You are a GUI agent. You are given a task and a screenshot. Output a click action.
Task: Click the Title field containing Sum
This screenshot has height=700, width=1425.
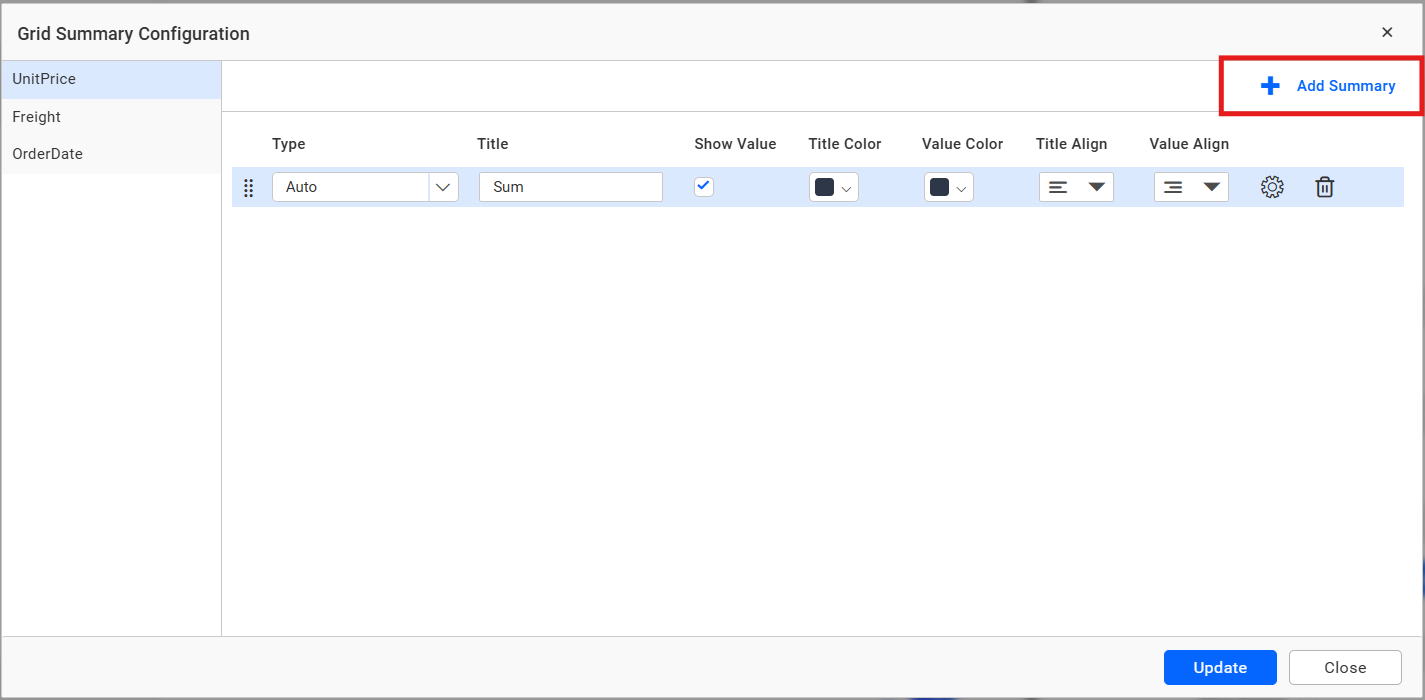[x=570, y=187]
